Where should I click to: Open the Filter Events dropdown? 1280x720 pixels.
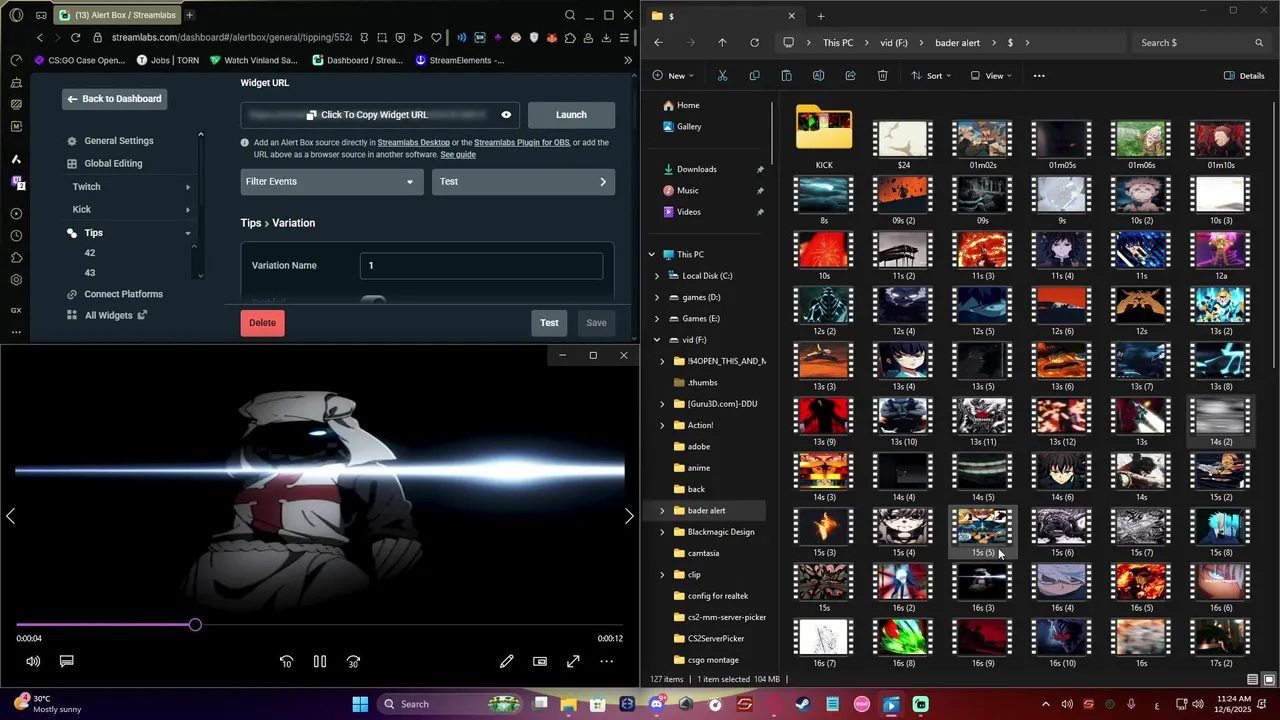tap(330, 182)
